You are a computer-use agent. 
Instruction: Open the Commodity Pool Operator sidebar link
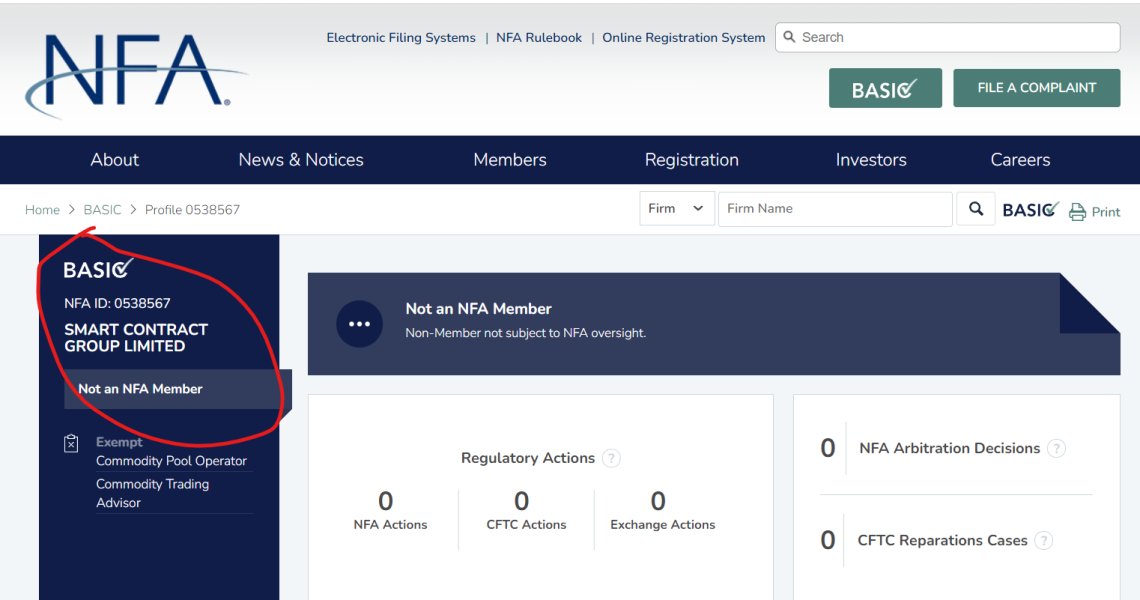coord(172,461)
